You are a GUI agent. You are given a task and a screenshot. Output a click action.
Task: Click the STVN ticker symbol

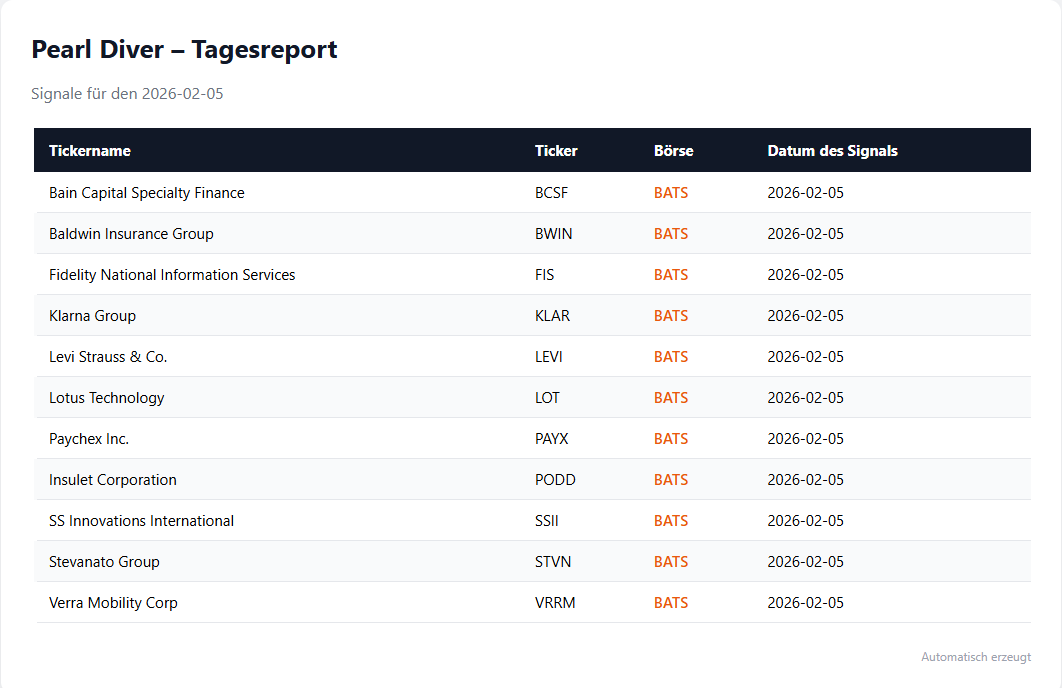(x=553, y=562)
